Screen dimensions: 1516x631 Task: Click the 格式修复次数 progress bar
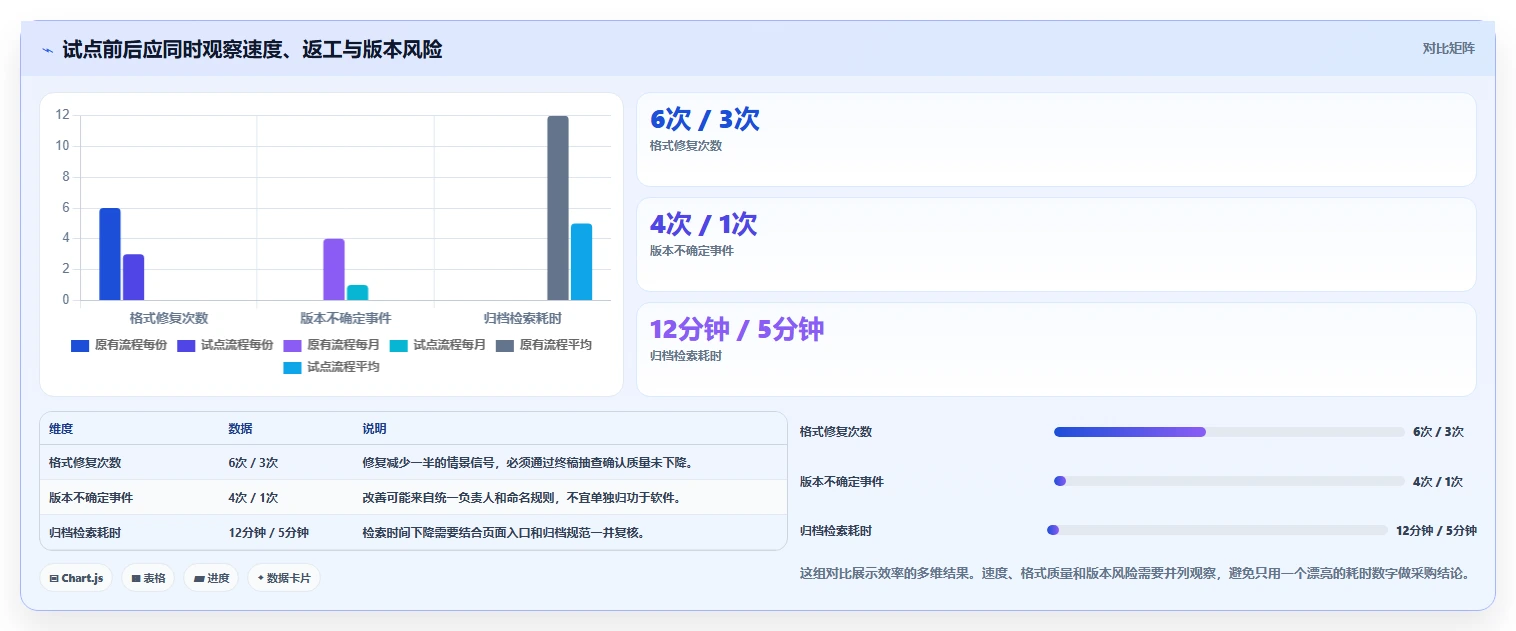click(x=1229, y=432)
